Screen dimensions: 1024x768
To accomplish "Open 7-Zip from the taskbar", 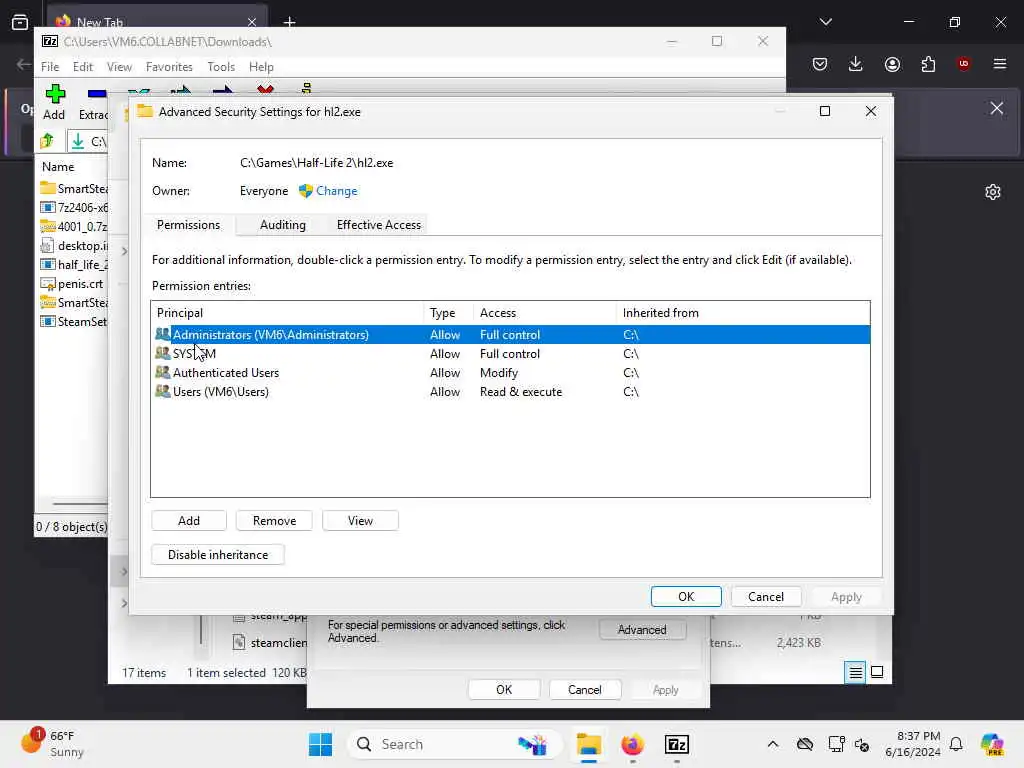I will click(677, 744).
